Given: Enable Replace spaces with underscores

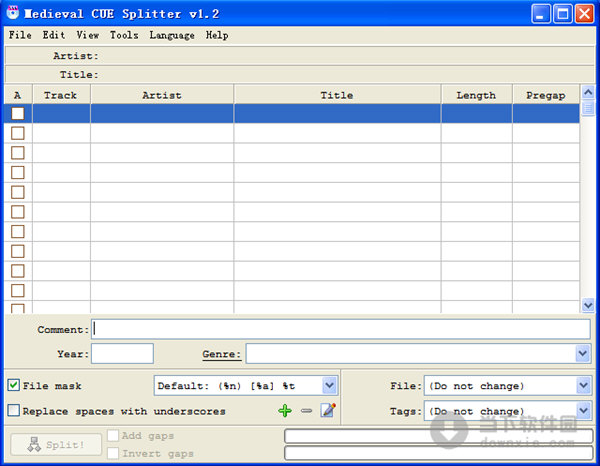Looking at the screenshot, I should (13, 411).
